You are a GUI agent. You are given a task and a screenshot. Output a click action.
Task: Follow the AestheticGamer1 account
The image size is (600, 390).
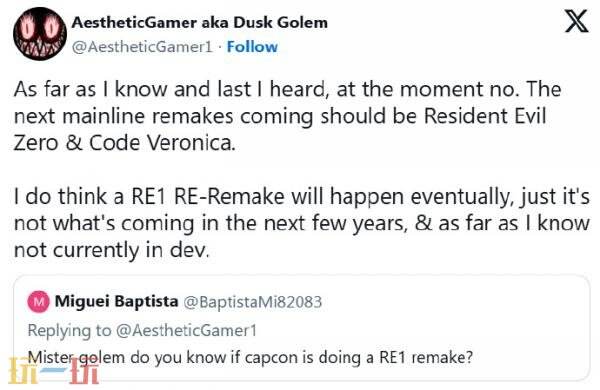(252, 47)
